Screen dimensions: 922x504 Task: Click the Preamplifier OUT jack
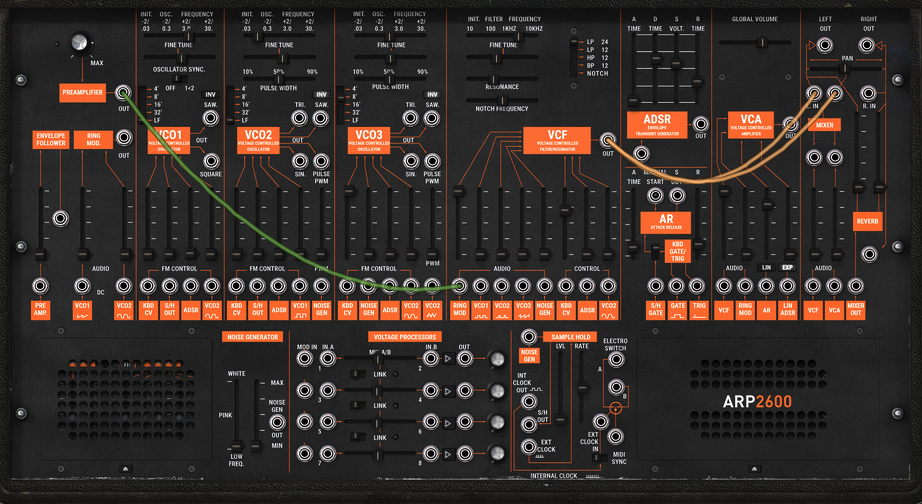(x=123, y=92)
